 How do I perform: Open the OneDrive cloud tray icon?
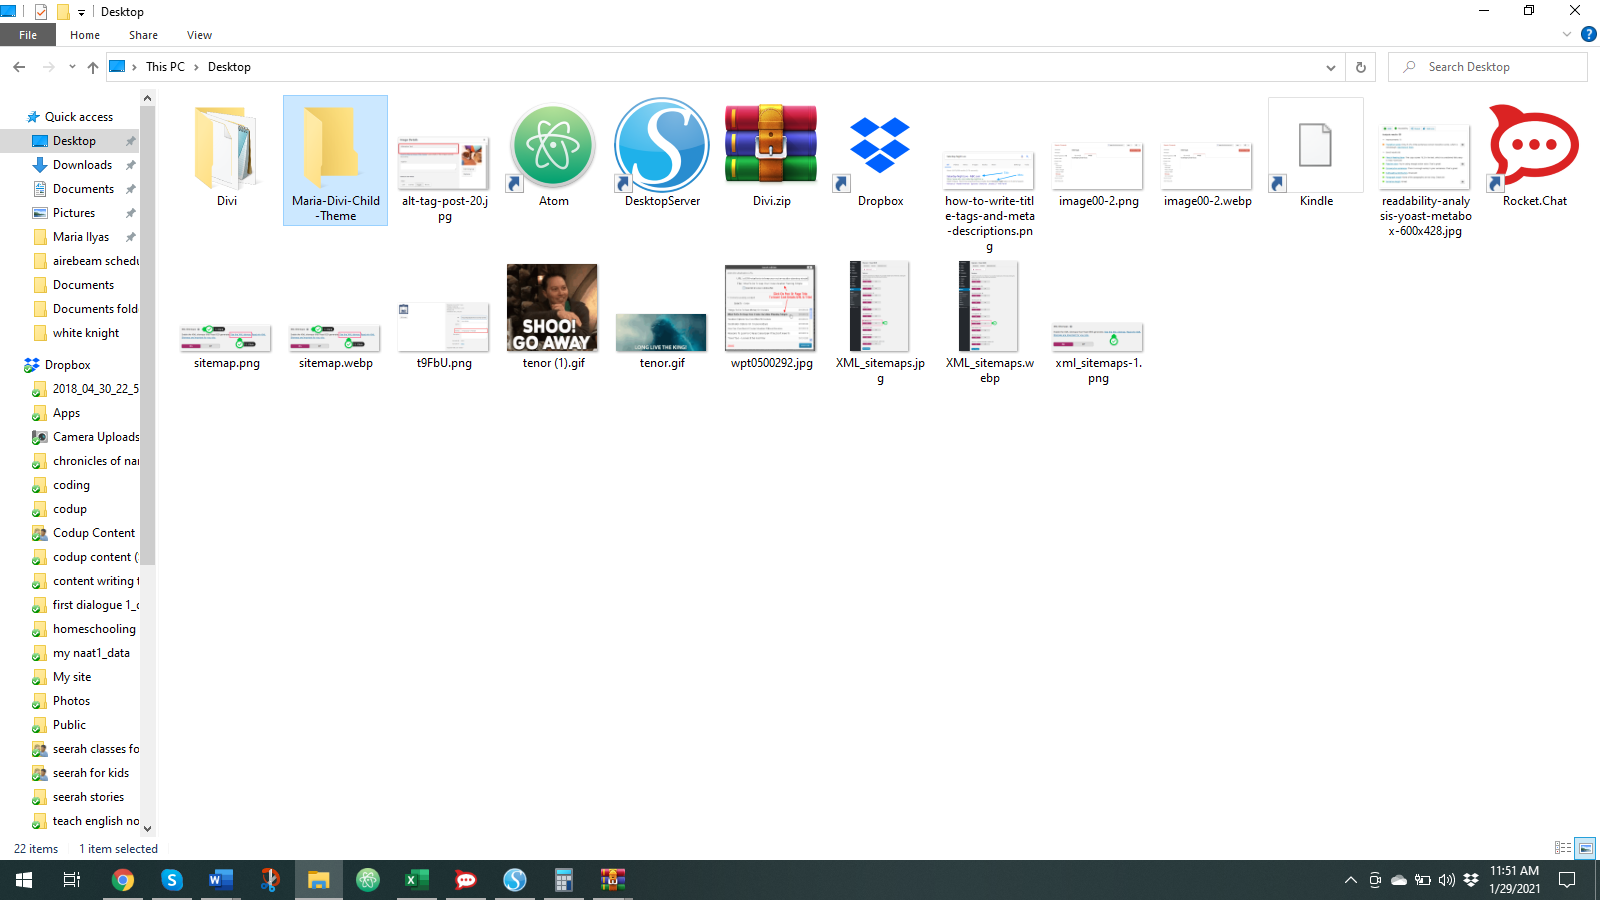[1399, 880]
